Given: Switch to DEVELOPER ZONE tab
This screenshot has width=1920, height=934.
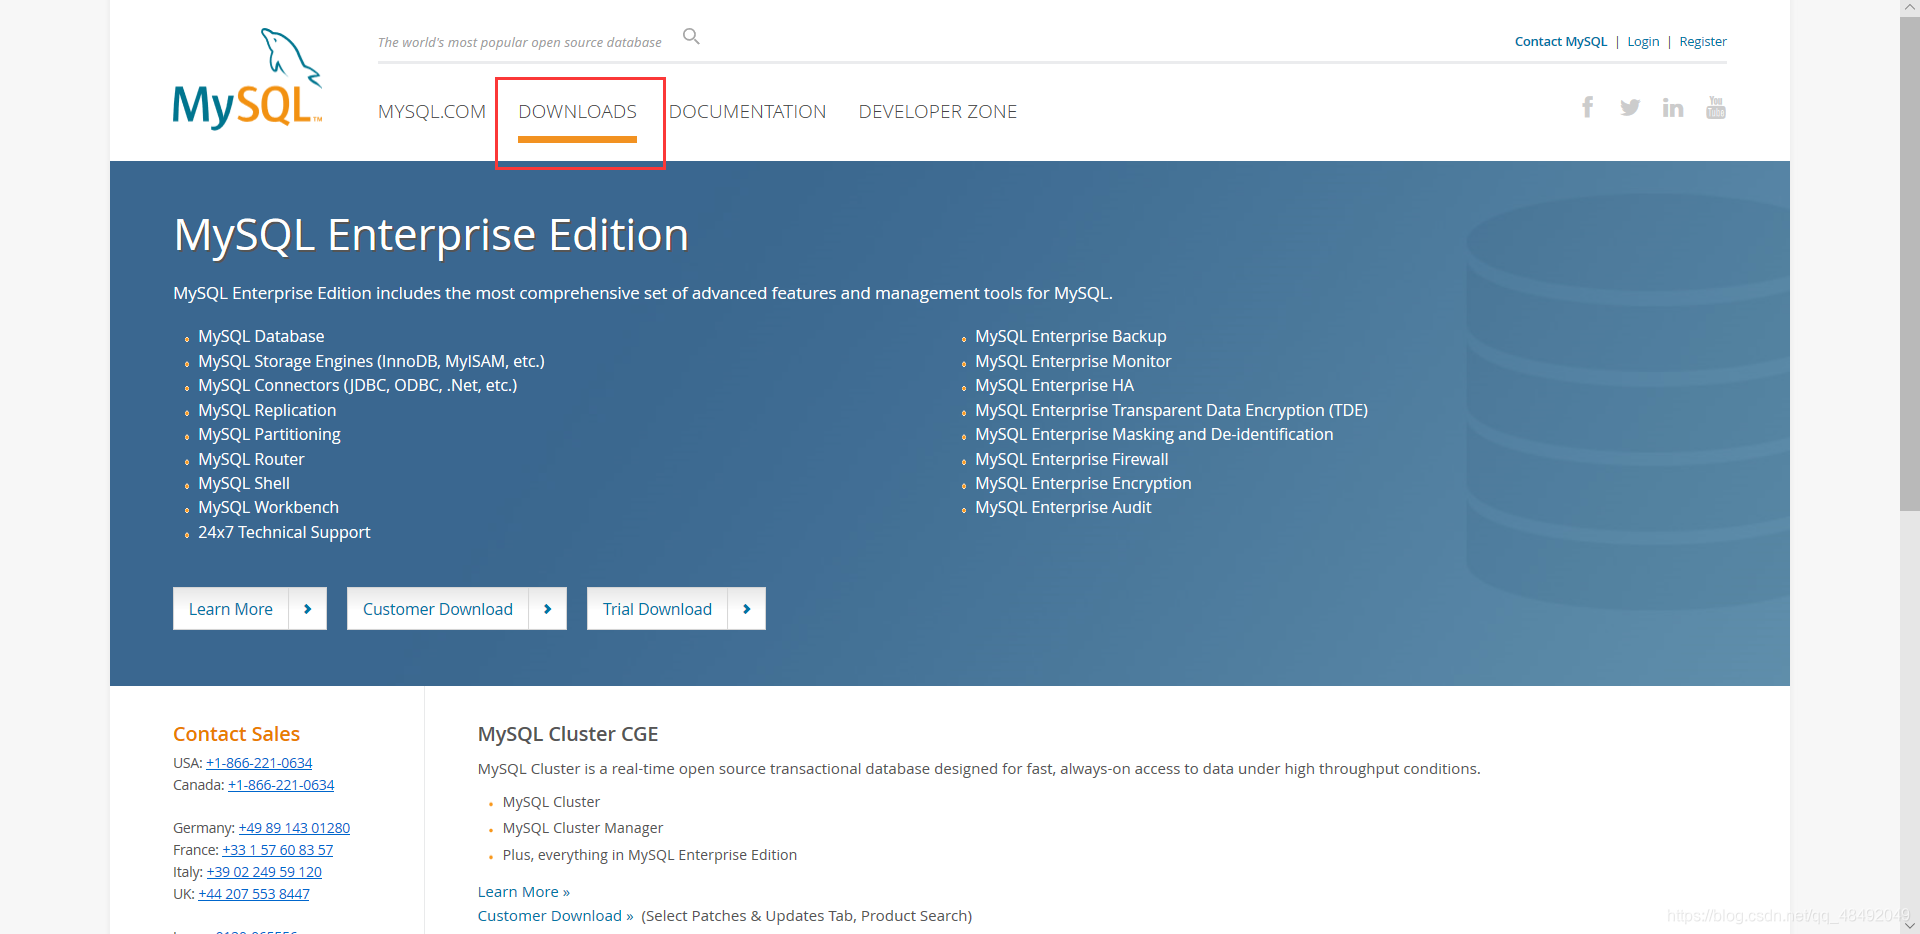Looking at the screenshot, I should pos(938,112).
